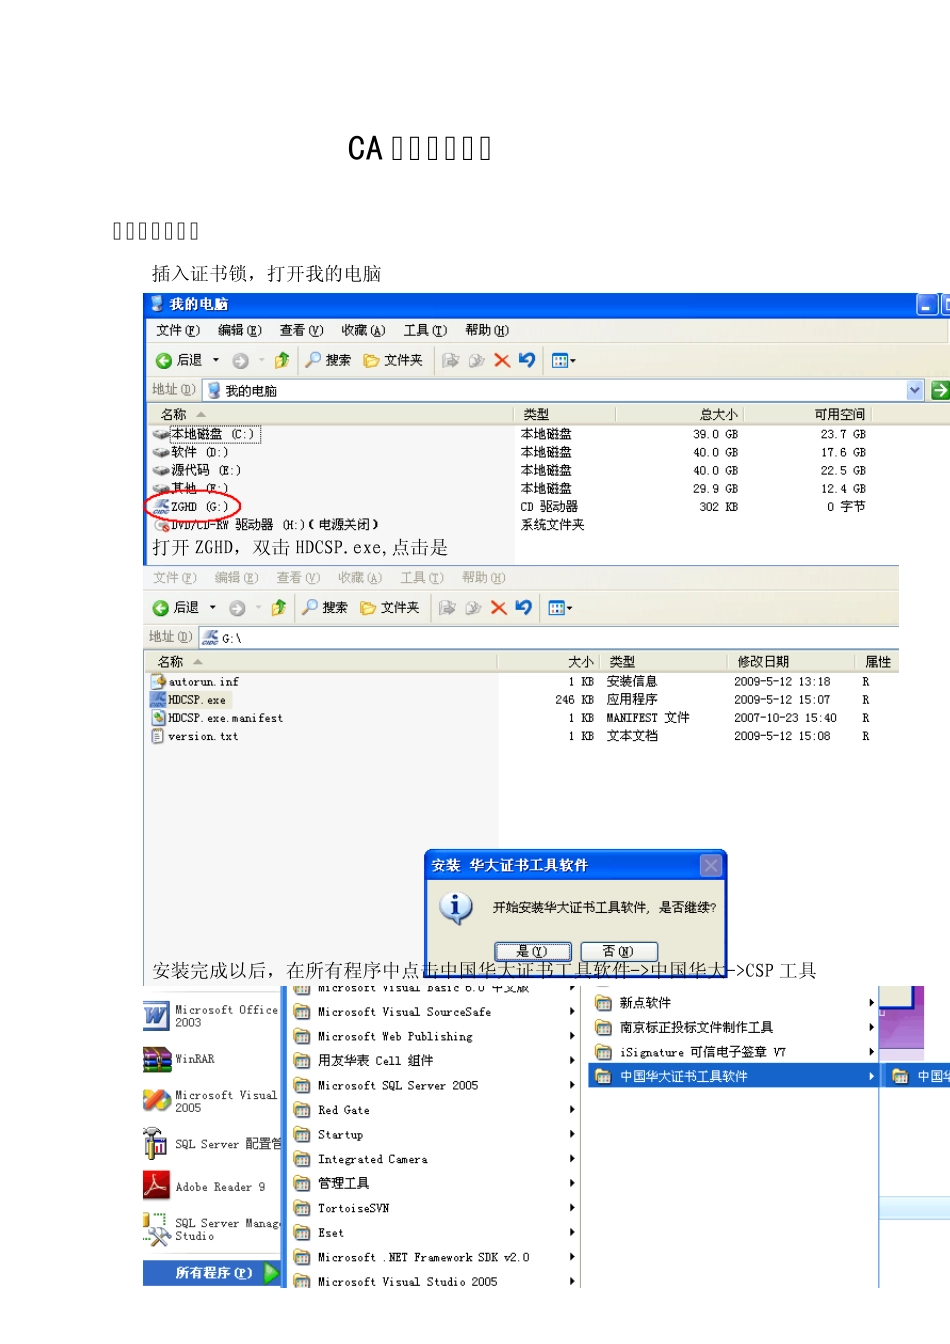950x1344 pixels.
Task: Click 文件夹 Folders icon in My Computer toolbar
Action: [x=371, y=361]
